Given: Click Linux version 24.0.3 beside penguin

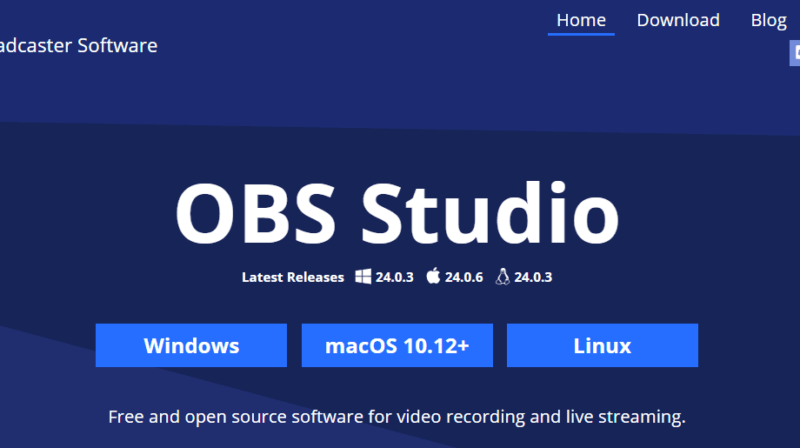Looking at the screenshot, I should tap(533, 277).
